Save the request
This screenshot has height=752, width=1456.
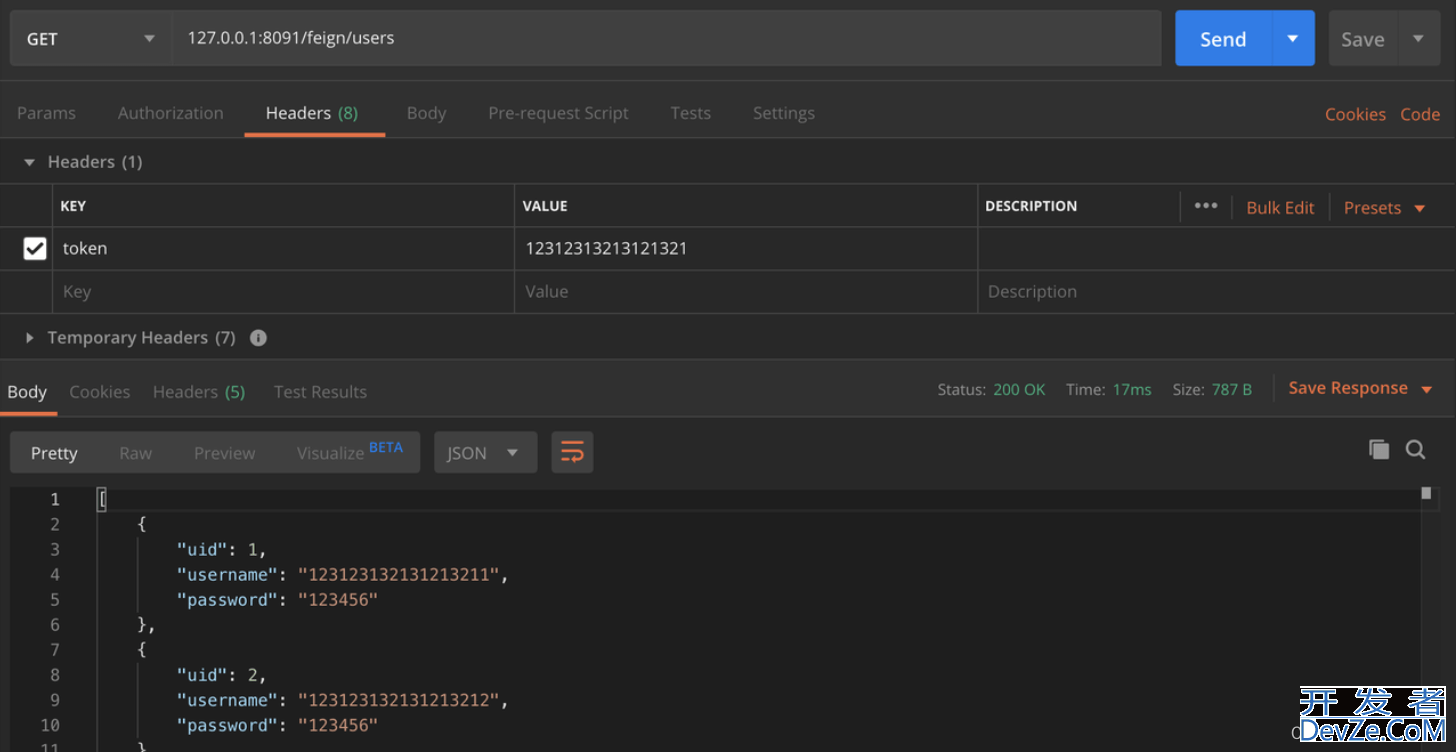(1362, 39)
